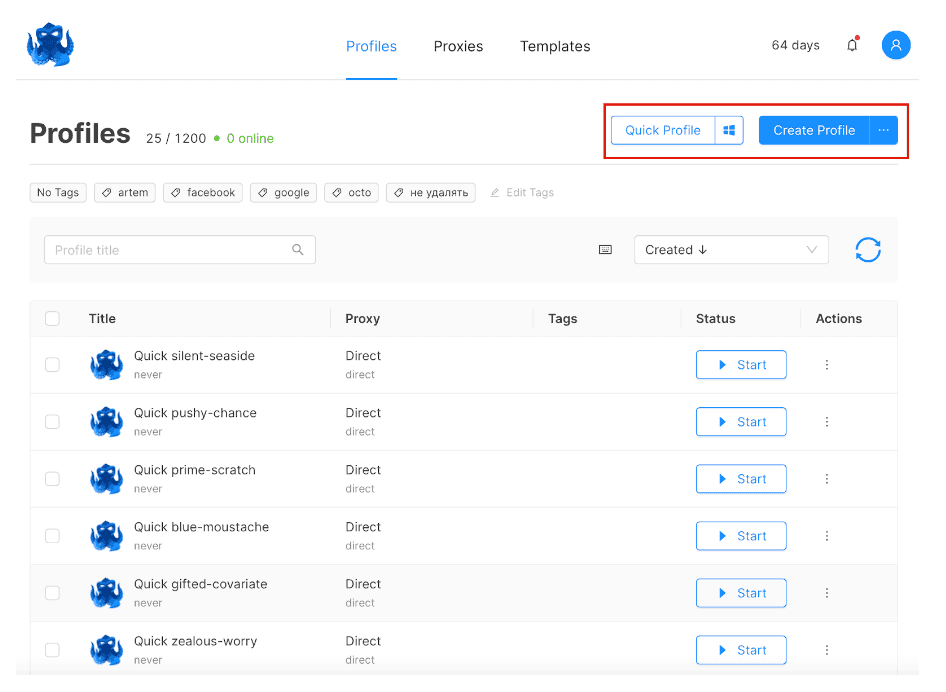Expand the Created sort order dropdown

pyautogui.click(x=731, y=250)
